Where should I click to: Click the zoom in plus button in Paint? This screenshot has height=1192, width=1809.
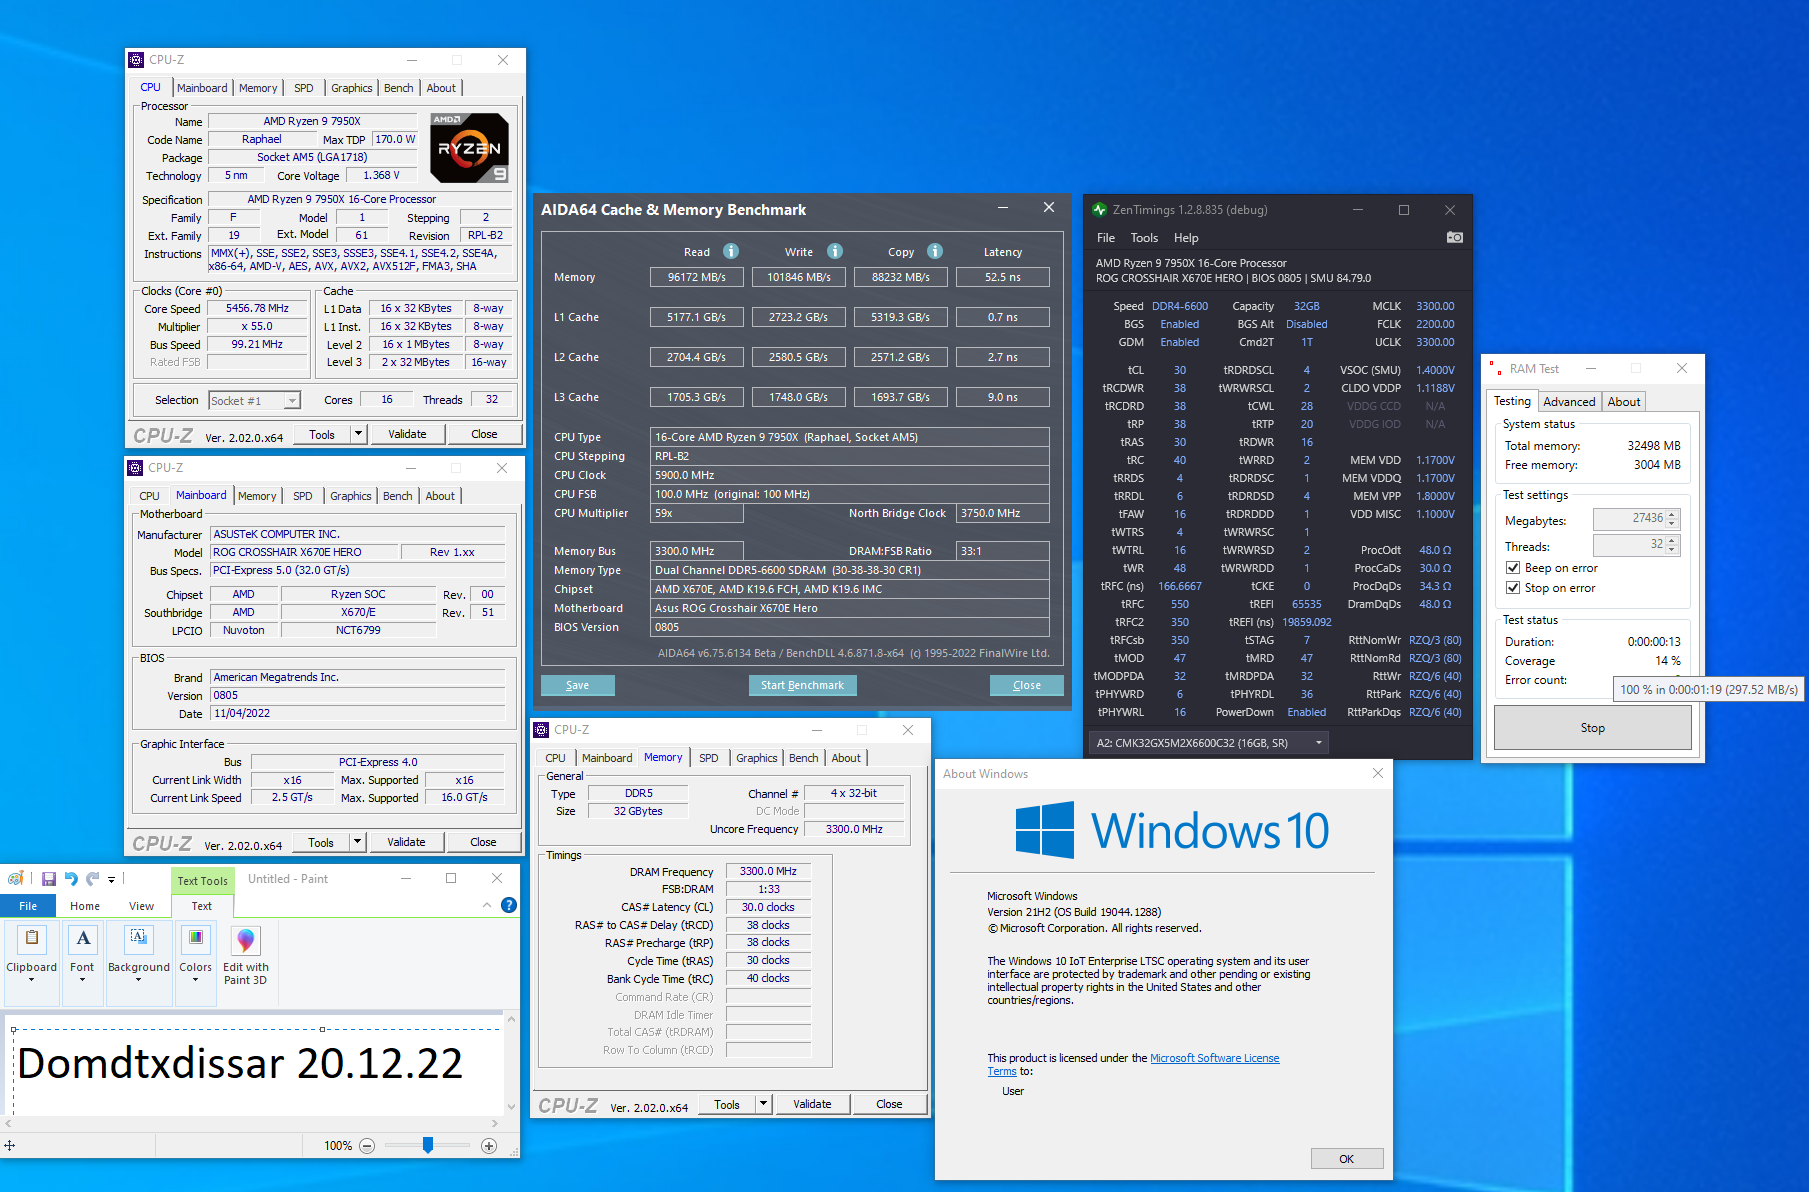coord(489,1146)
